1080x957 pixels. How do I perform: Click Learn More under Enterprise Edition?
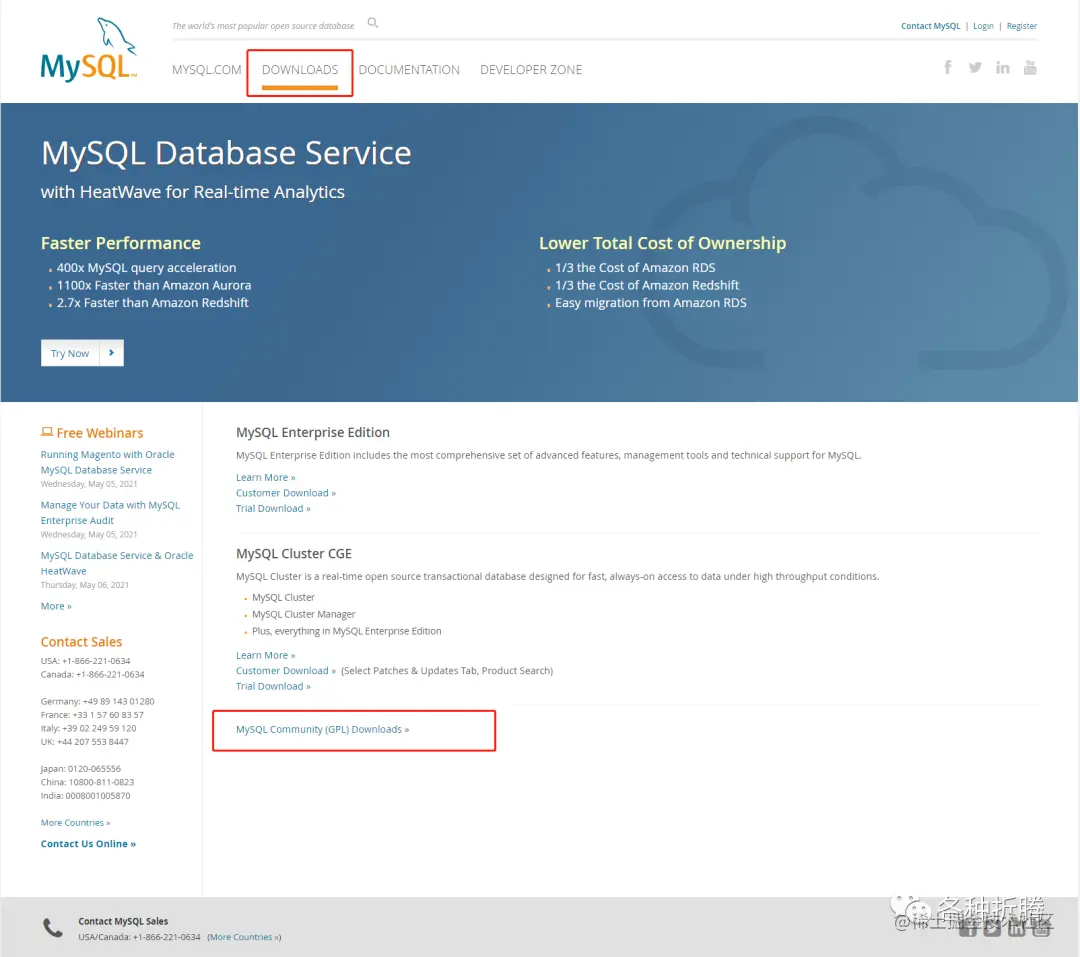pos(265,477)
